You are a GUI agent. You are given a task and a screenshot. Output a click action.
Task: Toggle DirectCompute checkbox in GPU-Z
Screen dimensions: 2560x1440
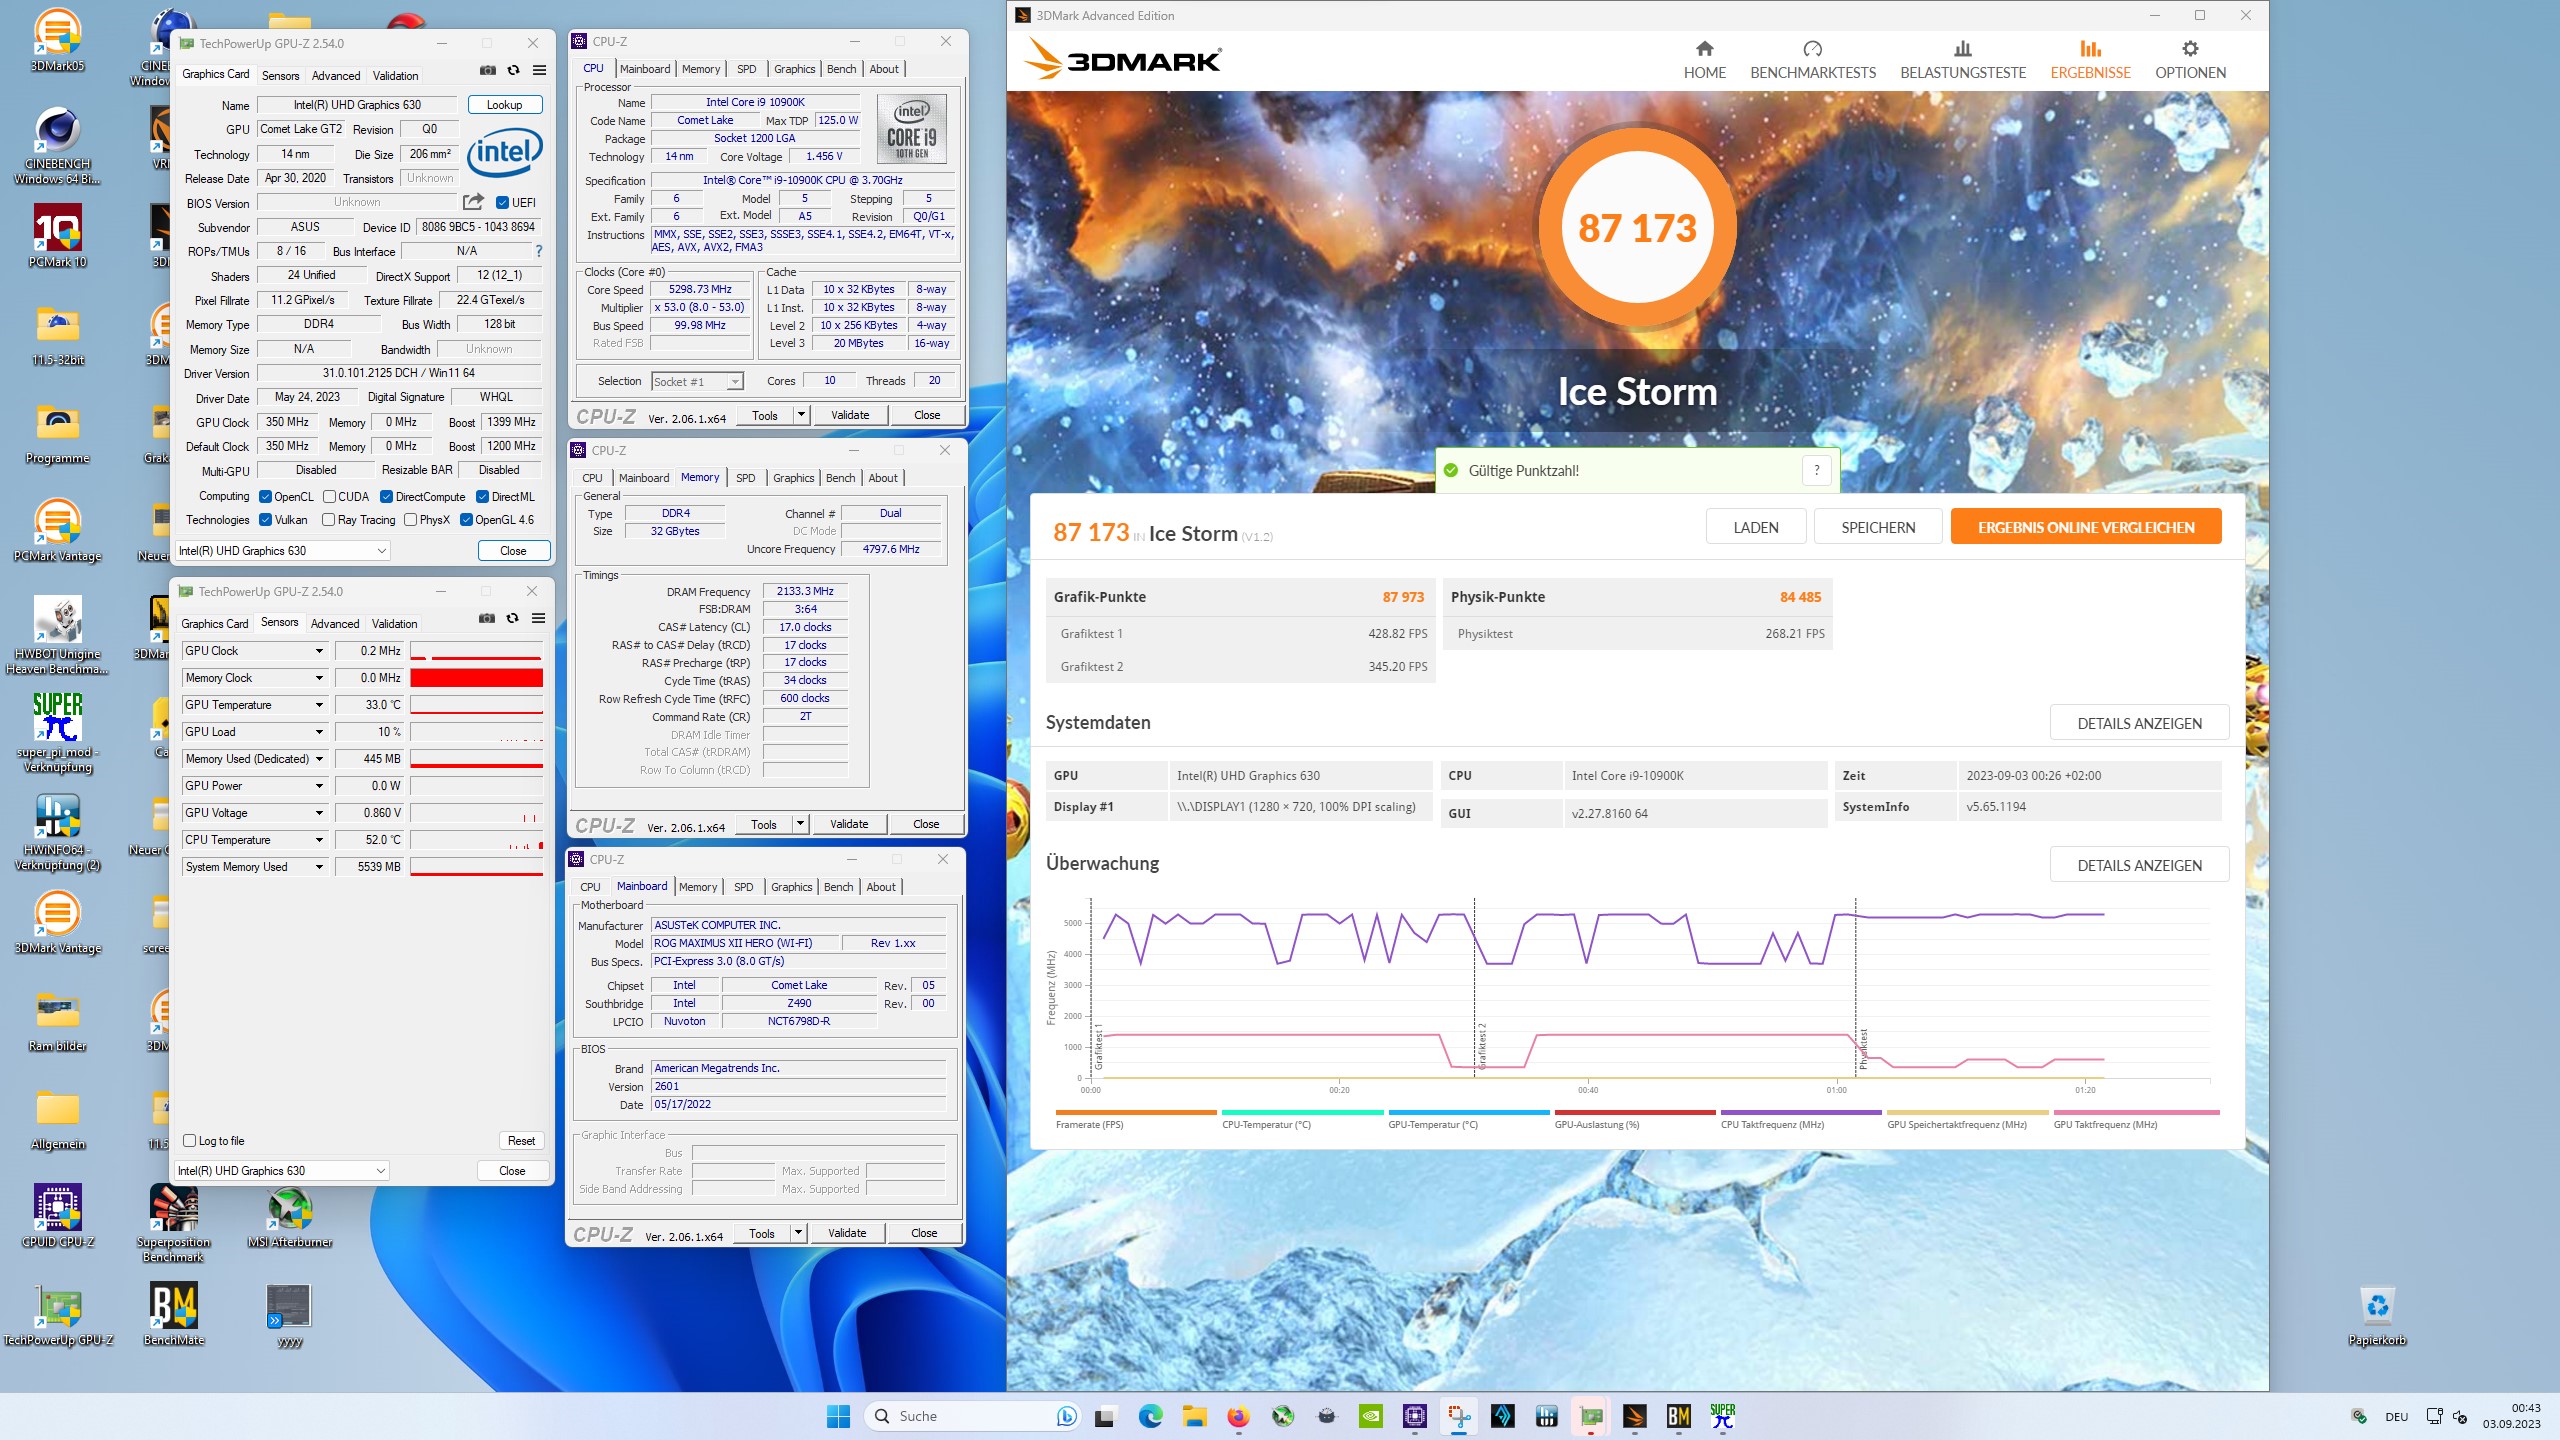click(x=386, y=496)
